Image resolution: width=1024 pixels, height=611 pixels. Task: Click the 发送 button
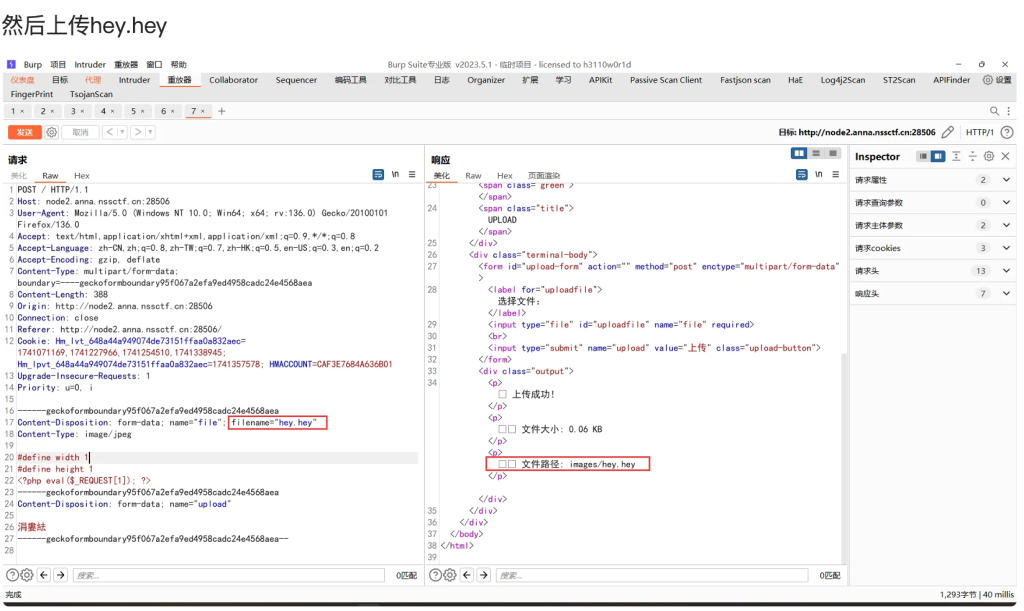point(25,133)
